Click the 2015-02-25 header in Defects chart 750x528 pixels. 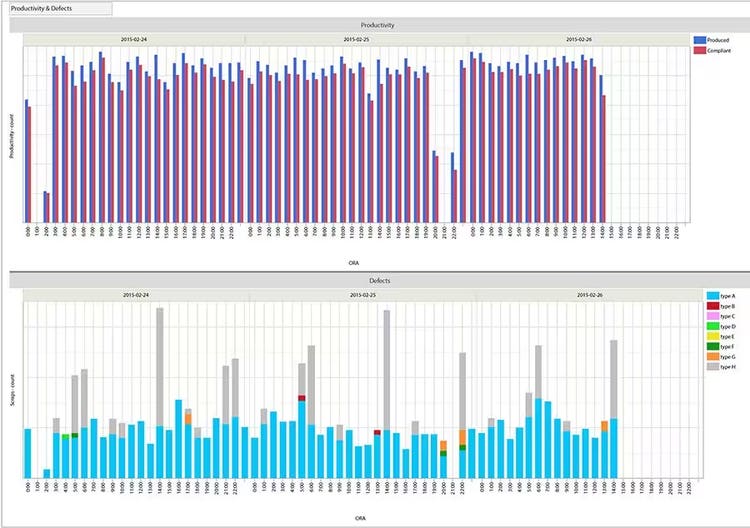pos(363,295)
